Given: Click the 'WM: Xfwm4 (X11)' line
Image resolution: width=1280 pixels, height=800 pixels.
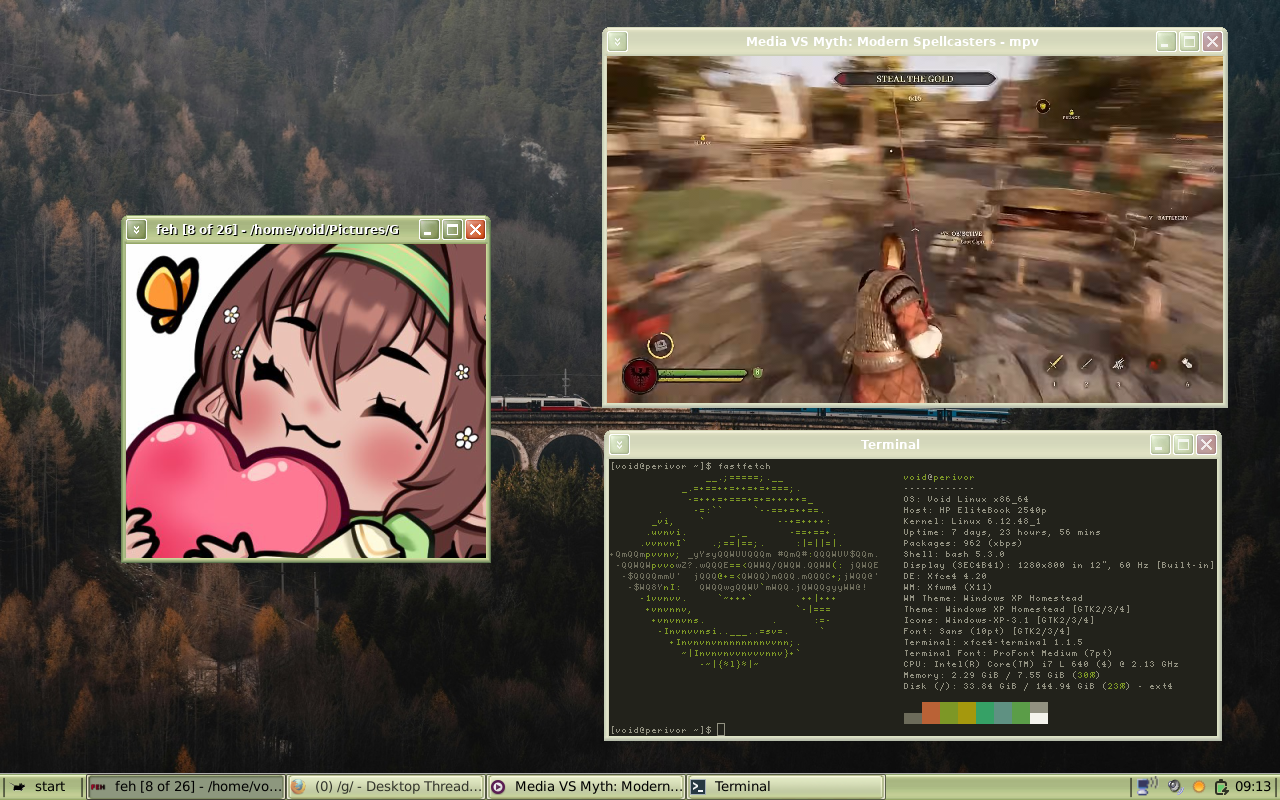Looking at the screenshot, I should 948,587.
